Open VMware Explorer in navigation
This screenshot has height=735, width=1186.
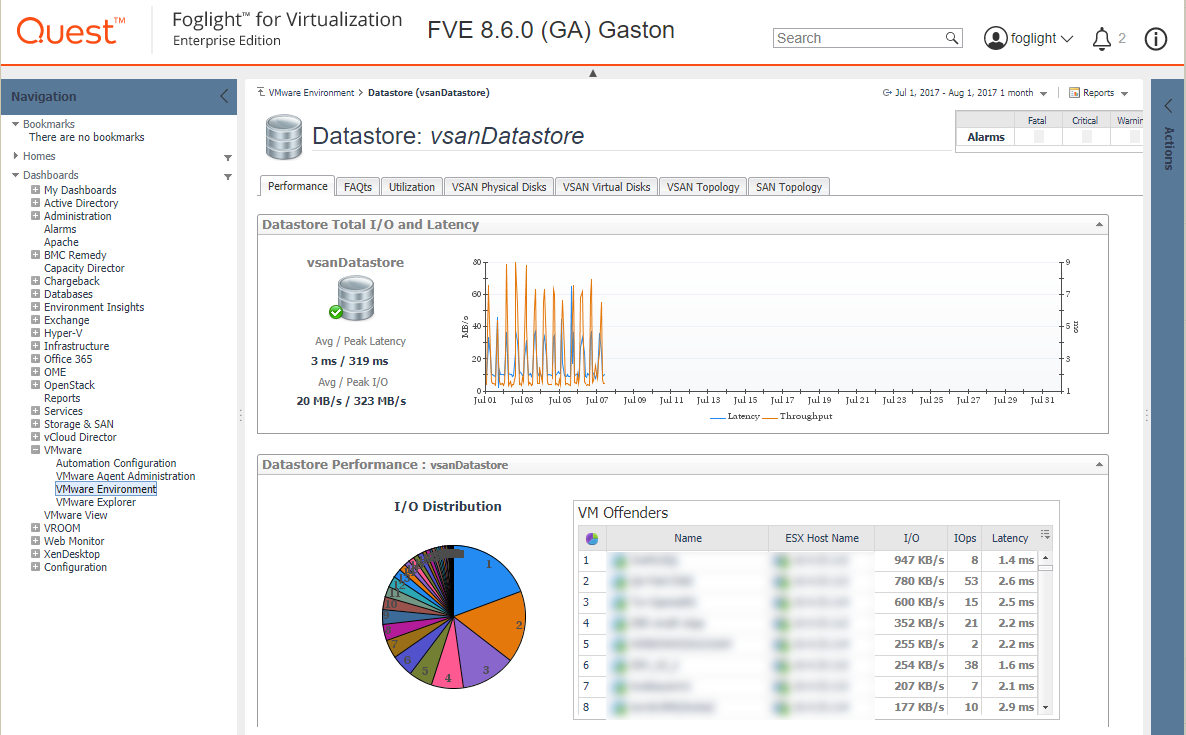click(x=95, y=502)
